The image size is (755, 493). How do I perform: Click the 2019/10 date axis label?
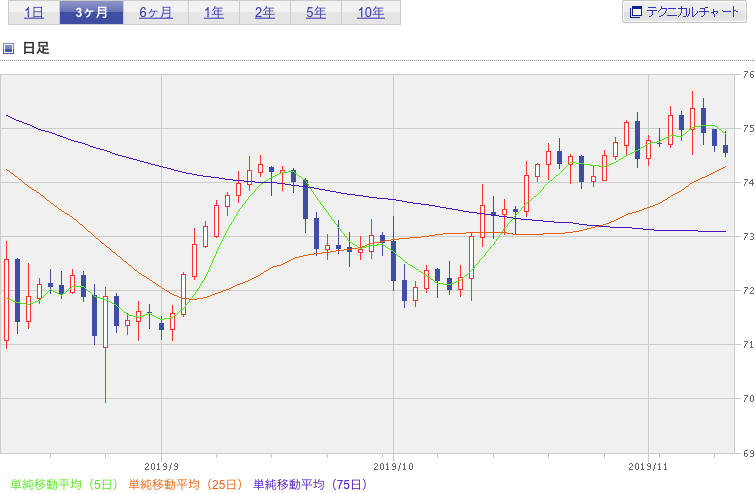click(x=393, y=467)
